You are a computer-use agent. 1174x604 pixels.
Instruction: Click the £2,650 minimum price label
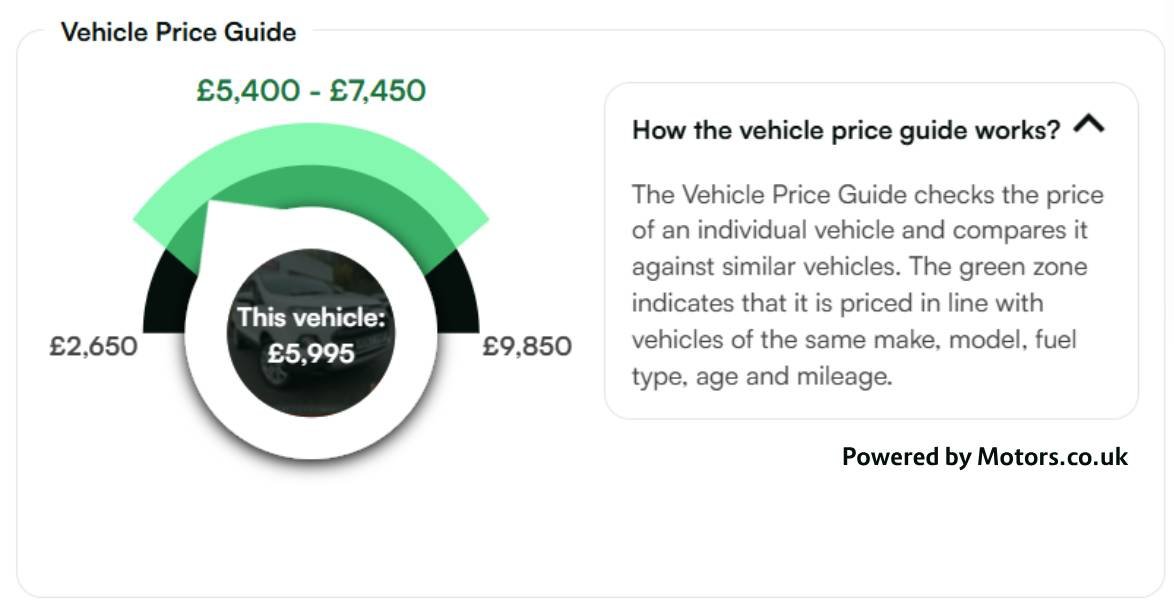click(94, 347)
